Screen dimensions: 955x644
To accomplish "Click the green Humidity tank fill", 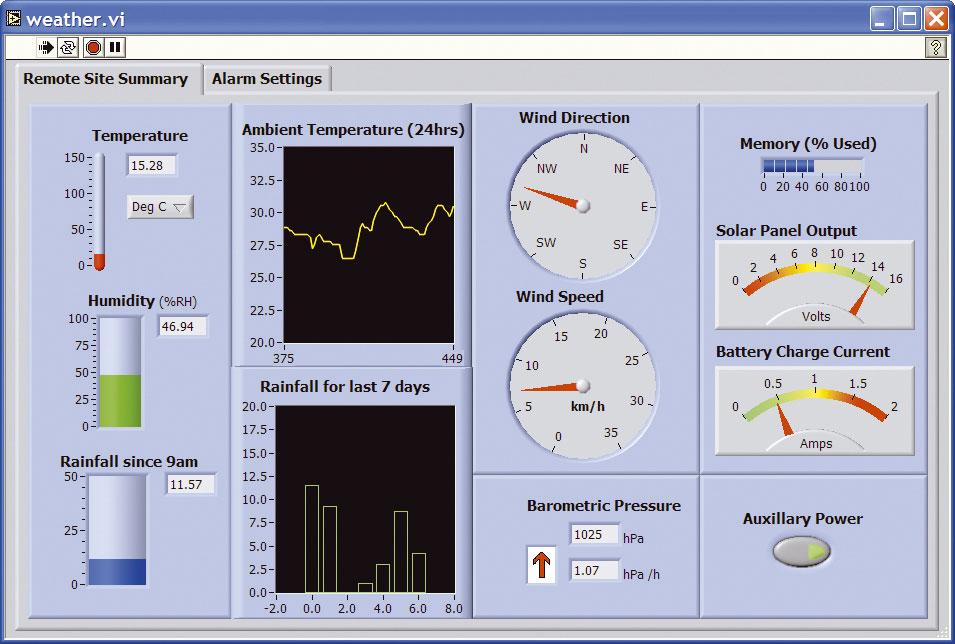I will pos(121,400).
